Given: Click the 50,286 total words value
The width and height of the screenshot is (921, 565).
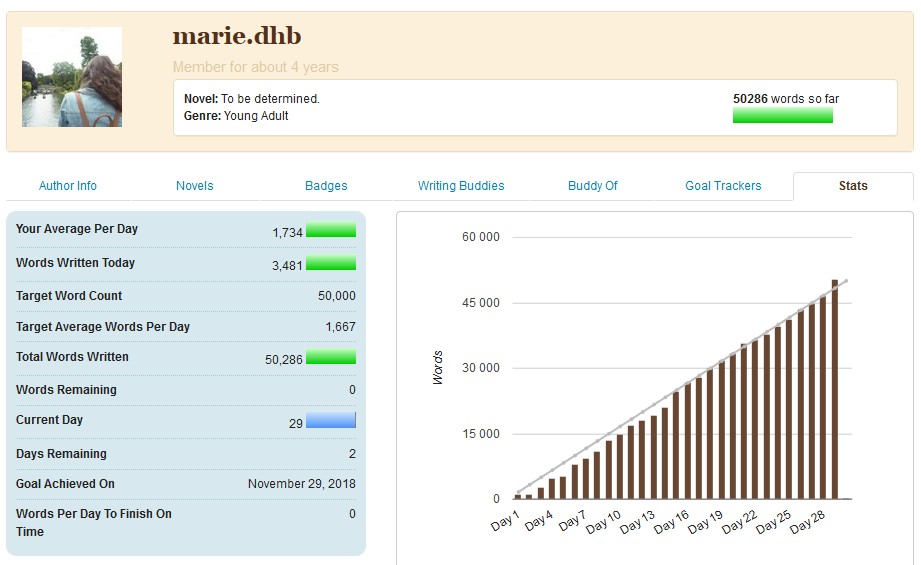Looking at the screenshot, I should [284, 359].
